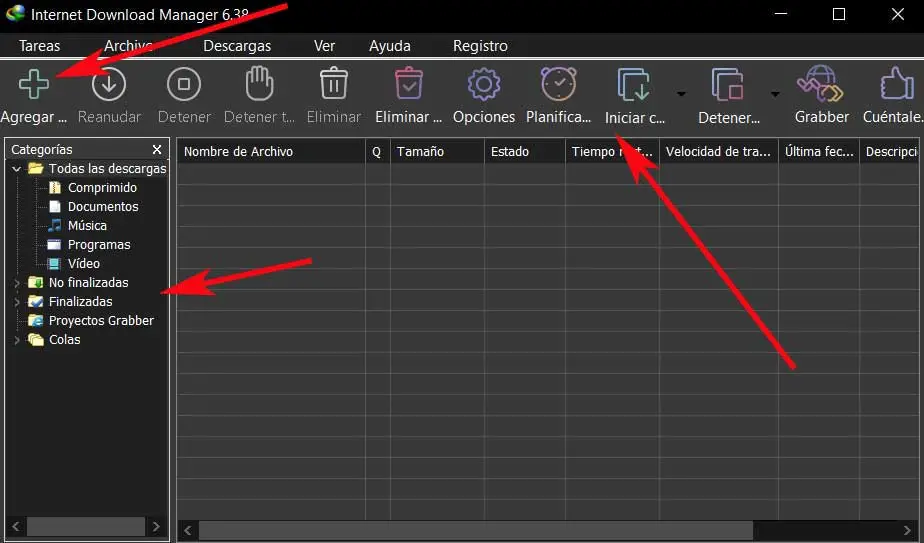Maximize the Internet Download Manager window
This screenshot has height=543, width=924.
pyautogui.click(x=839, y=14)
